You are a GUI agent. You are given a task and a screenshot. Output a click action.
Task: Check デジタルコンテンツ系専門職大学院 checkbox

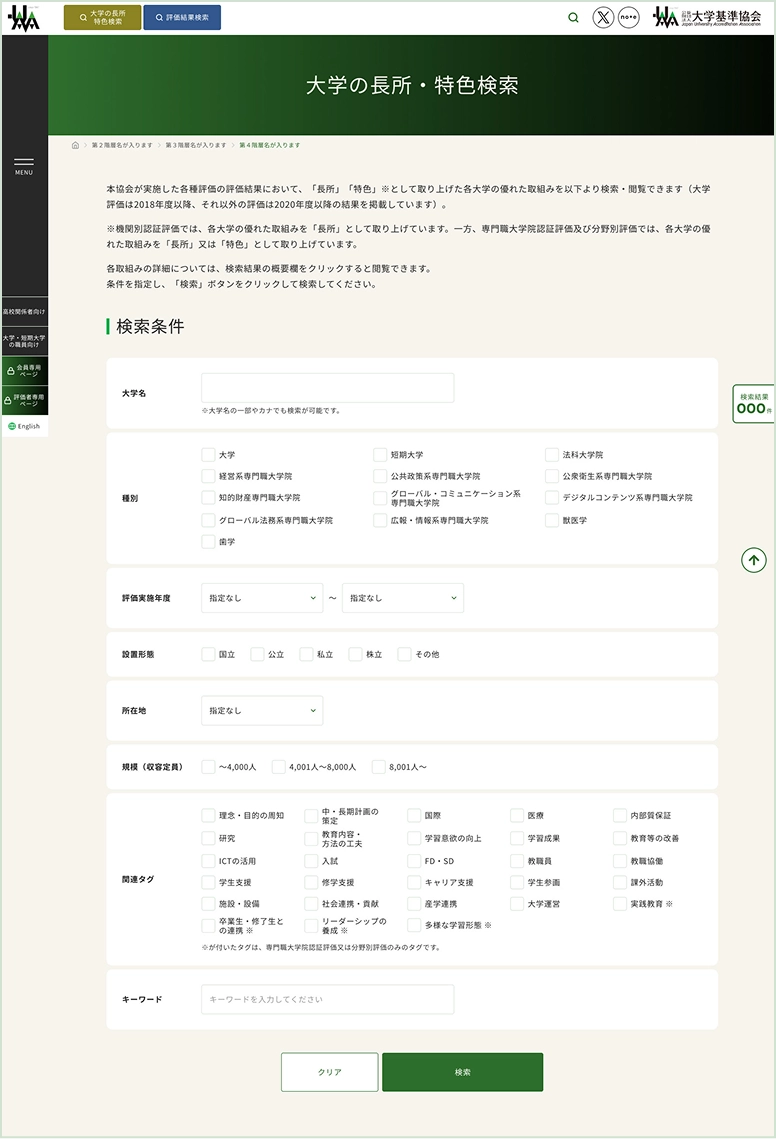coord(551,498)
